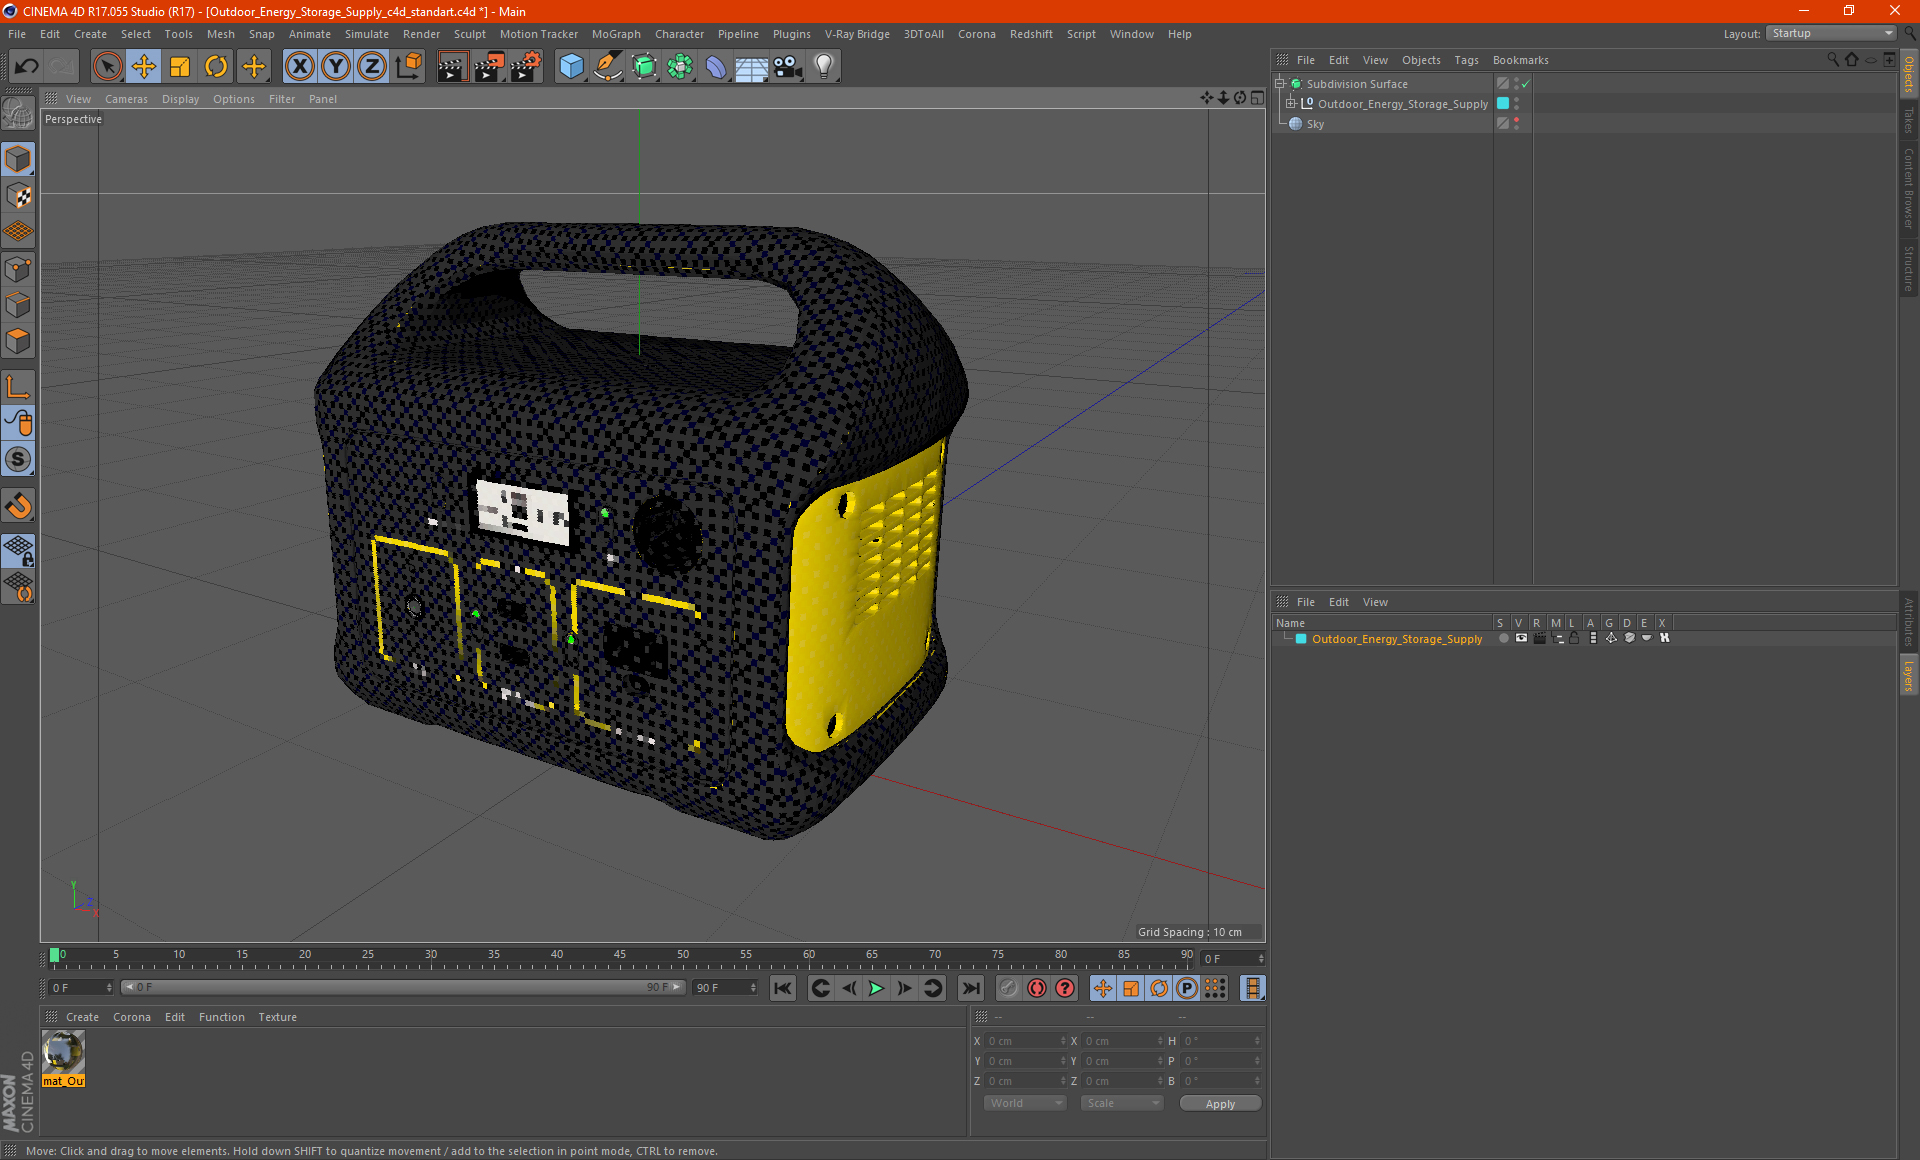Select the Live Selection tool

click(x=107, y=67)
